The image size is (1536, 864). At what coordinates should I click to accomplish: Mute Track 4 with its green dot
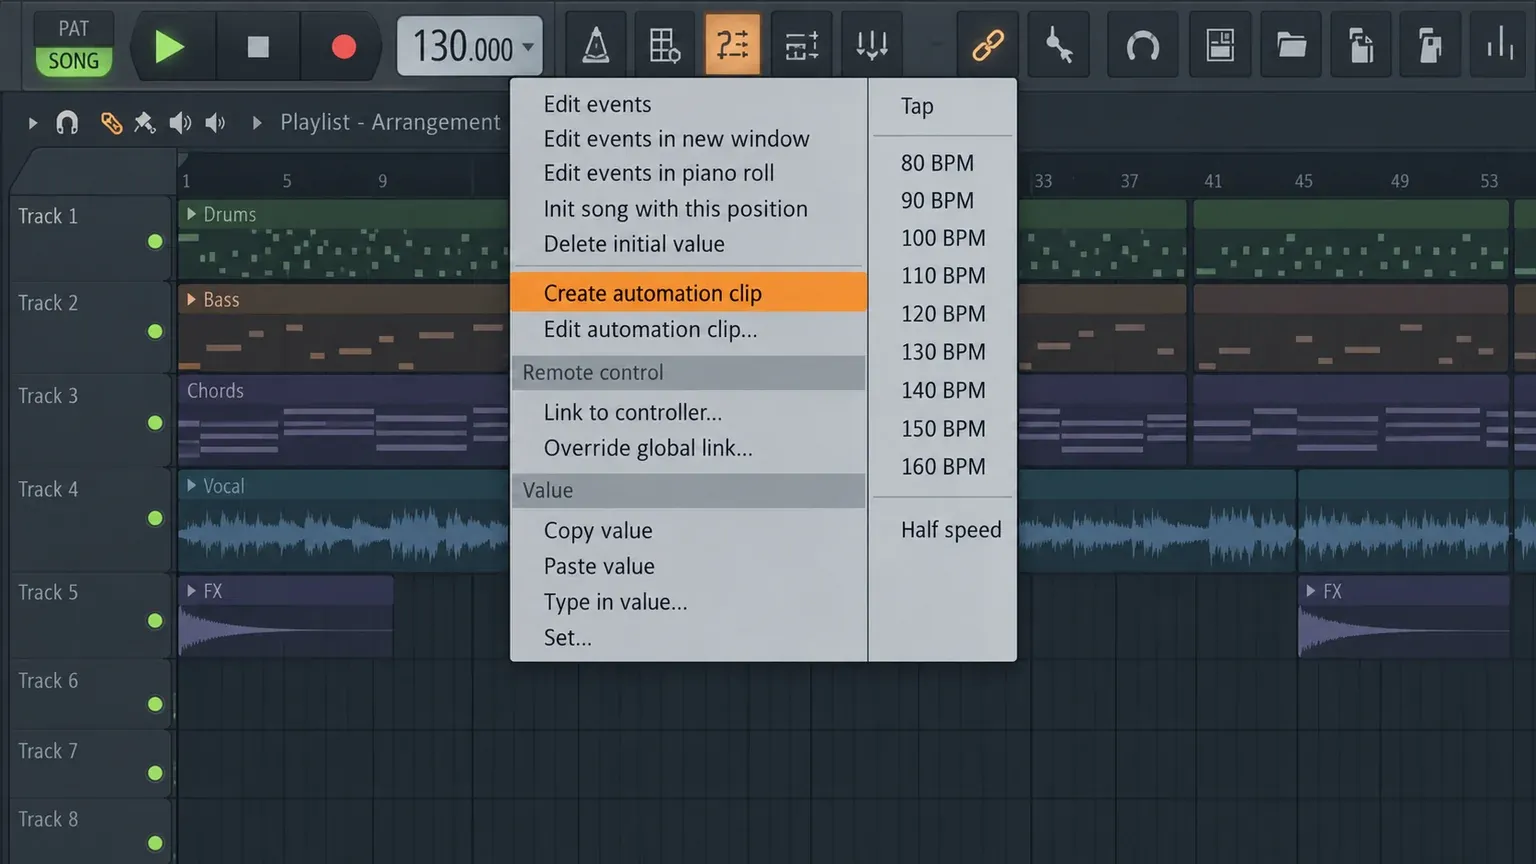click(155, 518)
